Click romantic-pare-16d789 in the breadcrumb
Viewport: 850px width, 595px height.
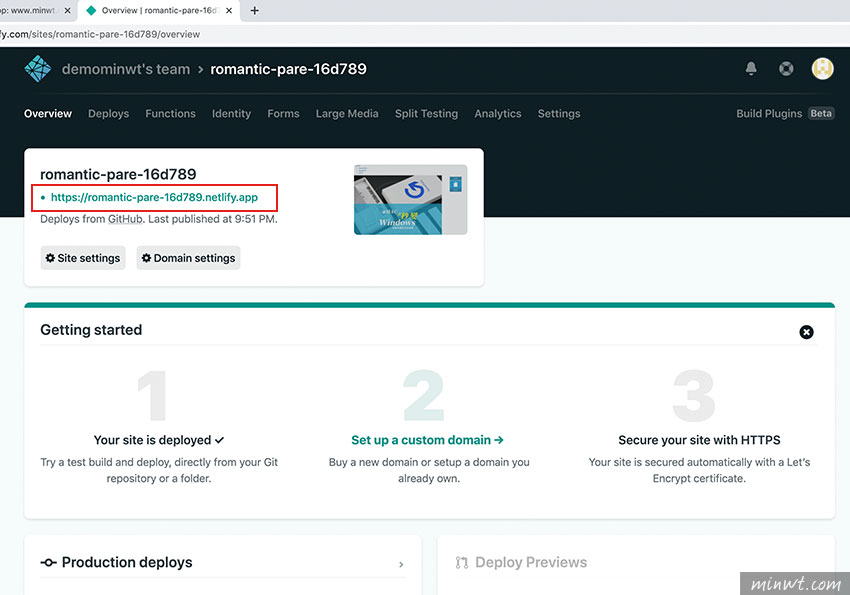288,69
